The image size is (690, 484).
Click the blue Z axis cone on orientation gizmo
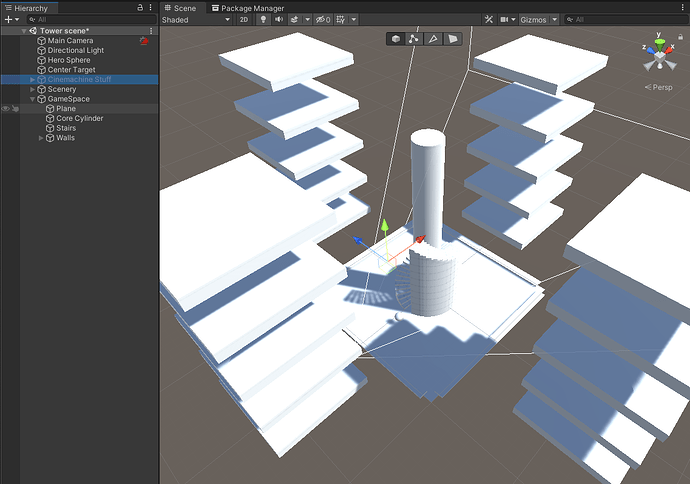point(650,50)
